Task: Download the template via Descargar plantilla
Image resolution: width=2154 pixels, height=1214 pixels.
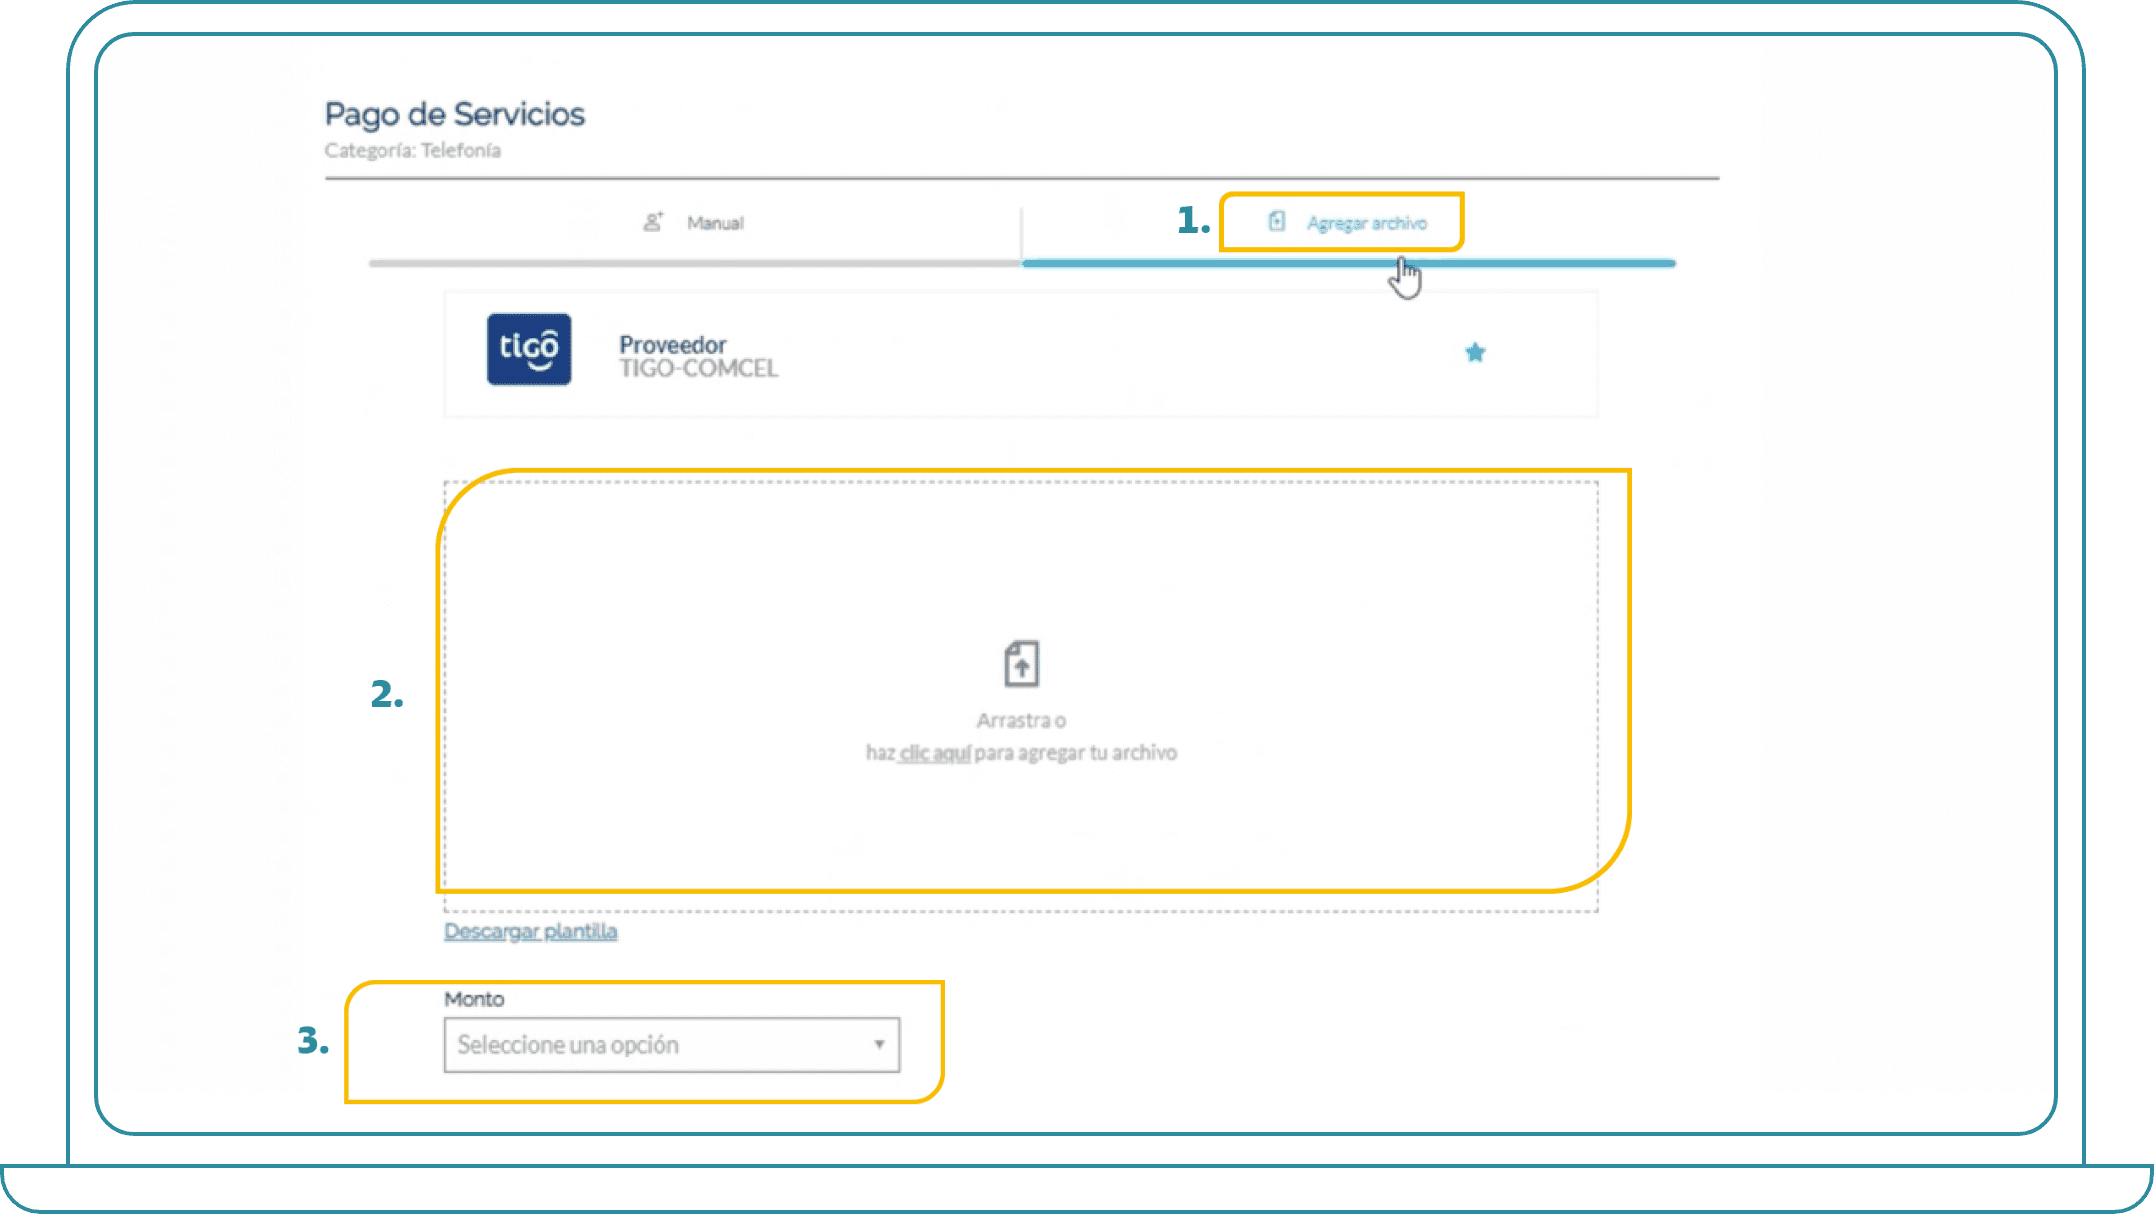Action: pos(530,931)
